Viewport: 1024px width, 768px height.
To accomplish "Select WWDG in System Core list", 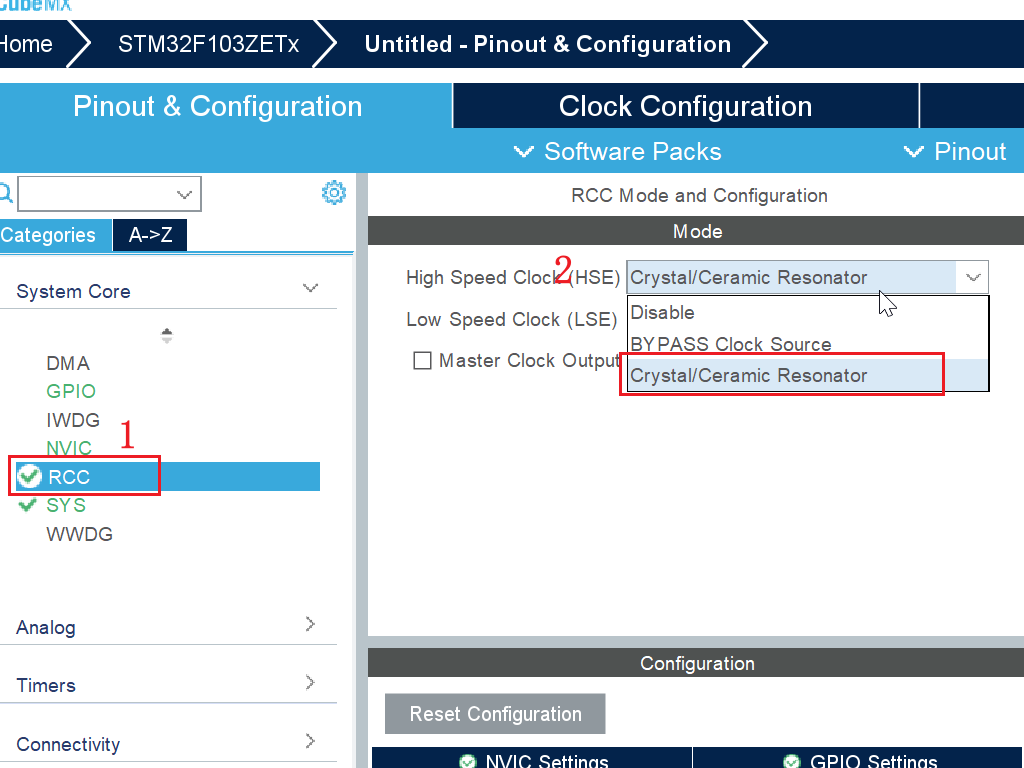I will [79, 534].
